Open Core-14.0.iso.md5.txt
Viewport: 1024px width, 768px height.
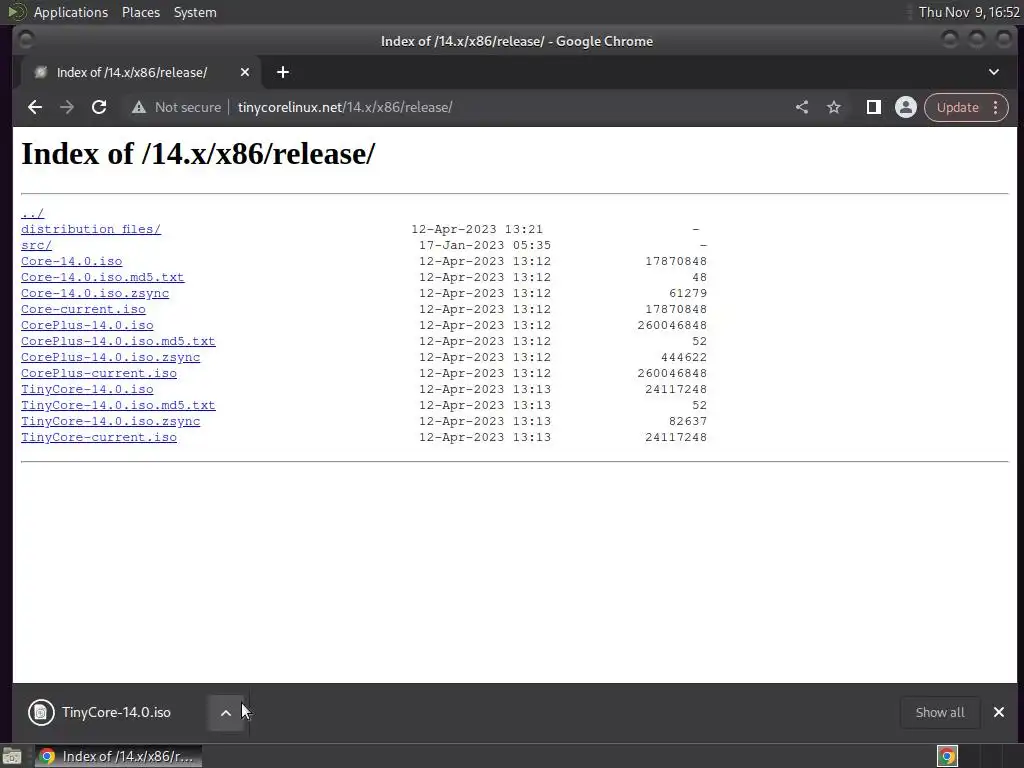103,278
